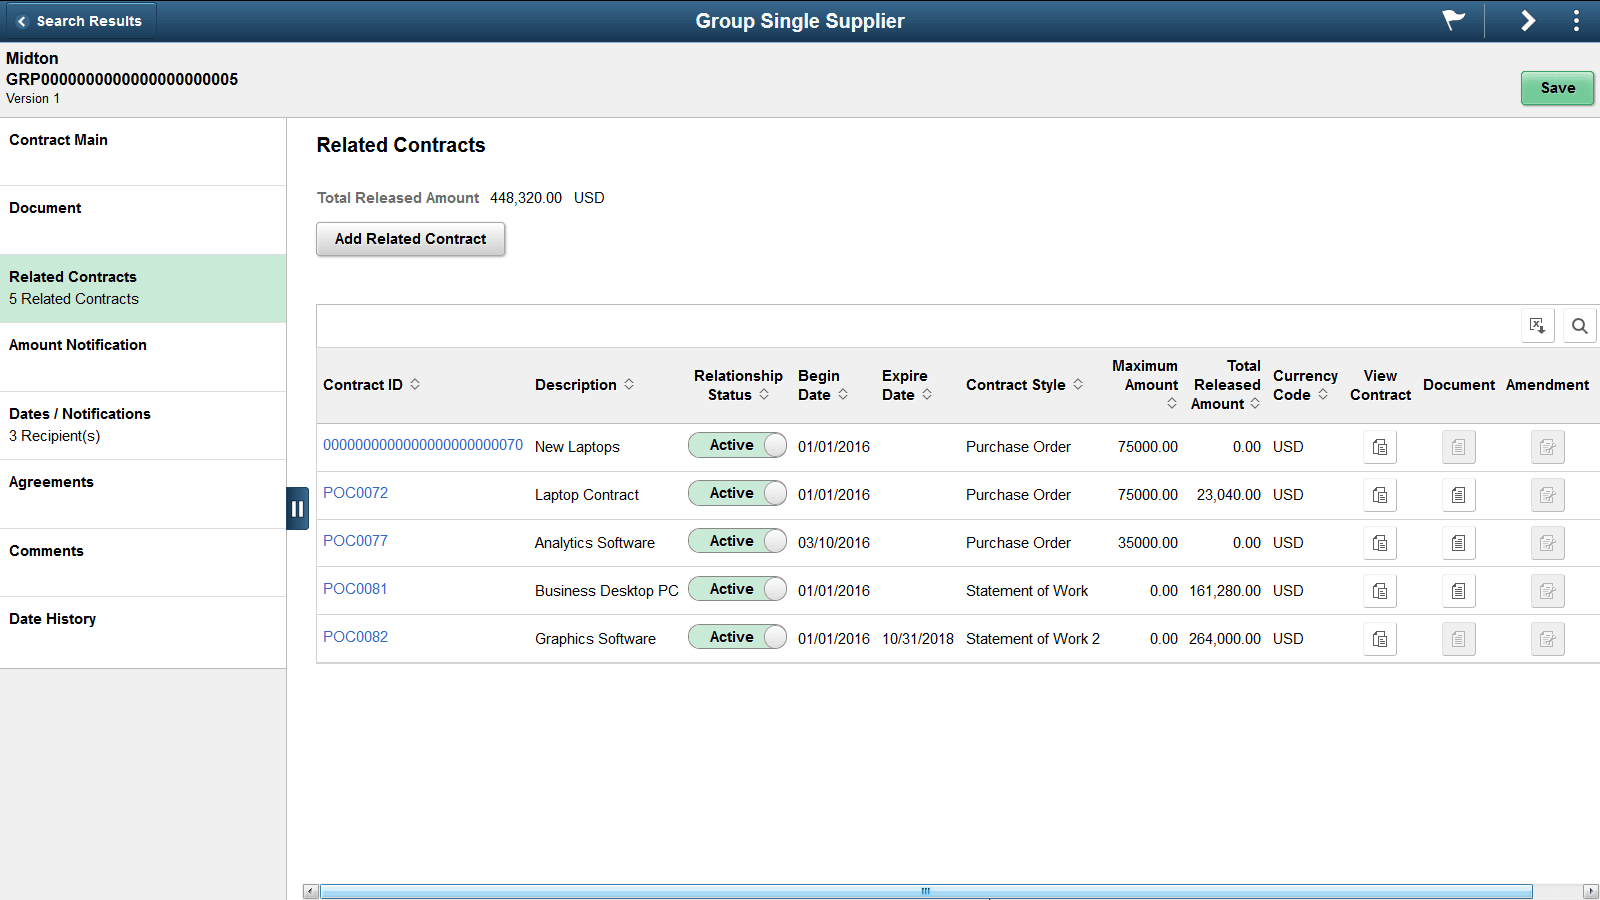Click the next-in-list arrow in top bar
This screenshot has width=1600, height=900.
(x=1528, y=20)
